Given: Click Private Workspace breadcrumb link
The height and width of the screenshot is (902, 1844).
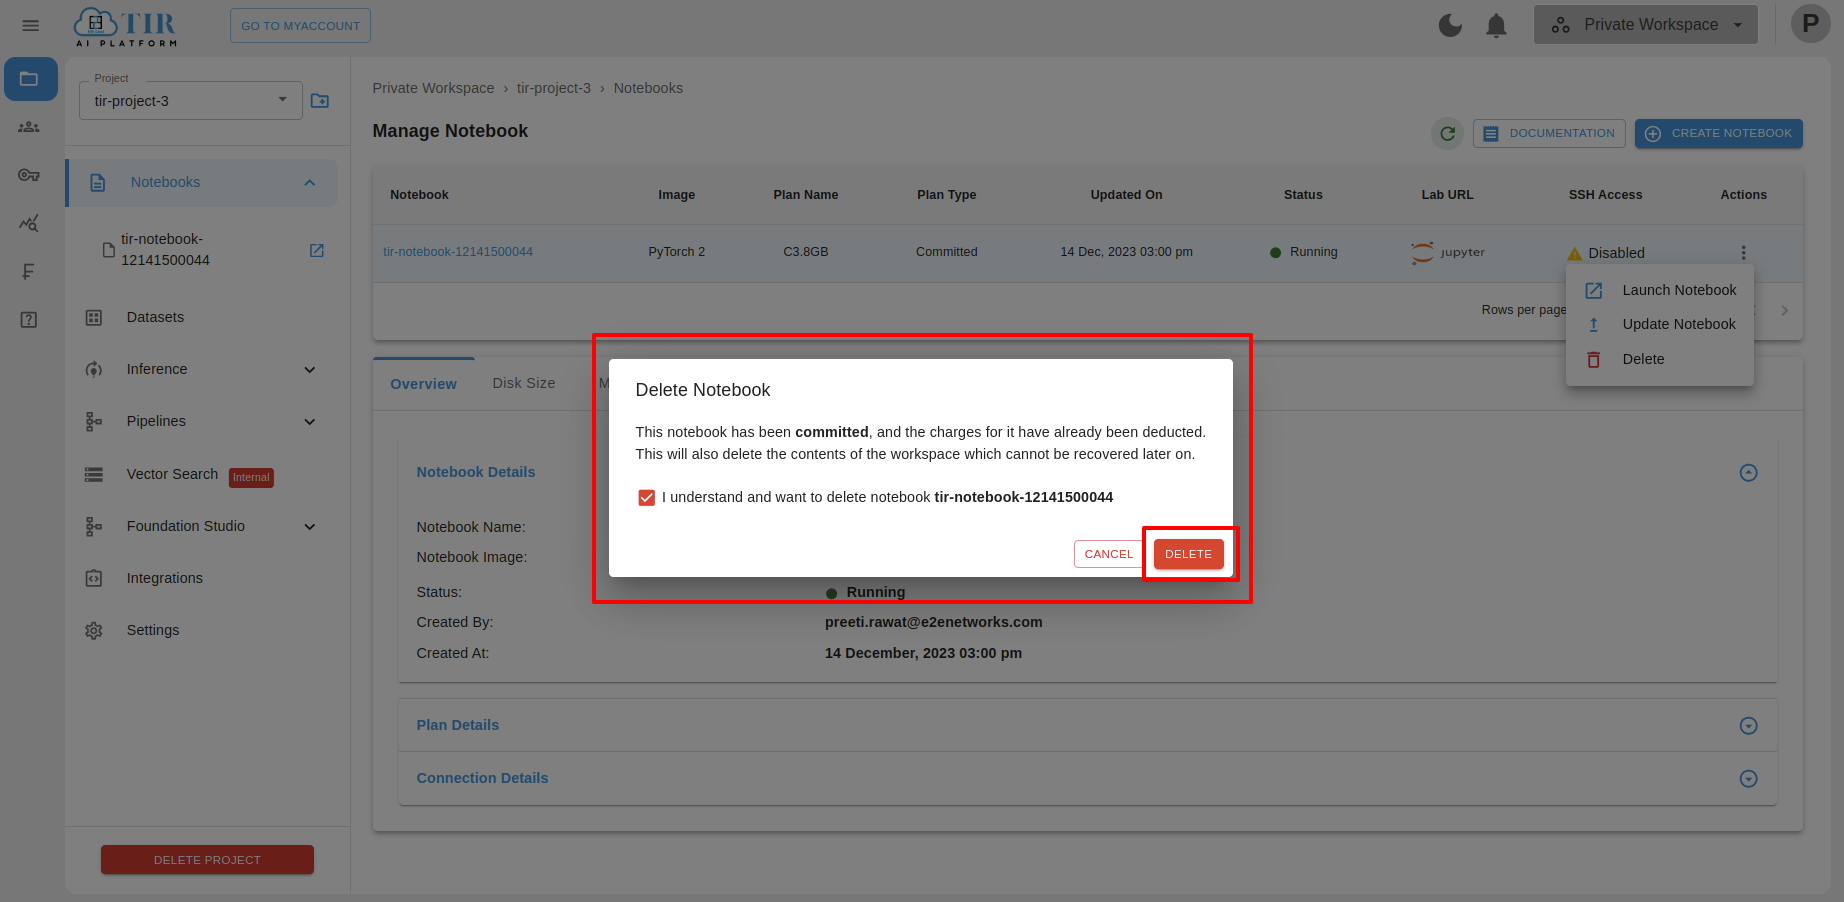Looking at the screenshot, I should 433,88.
